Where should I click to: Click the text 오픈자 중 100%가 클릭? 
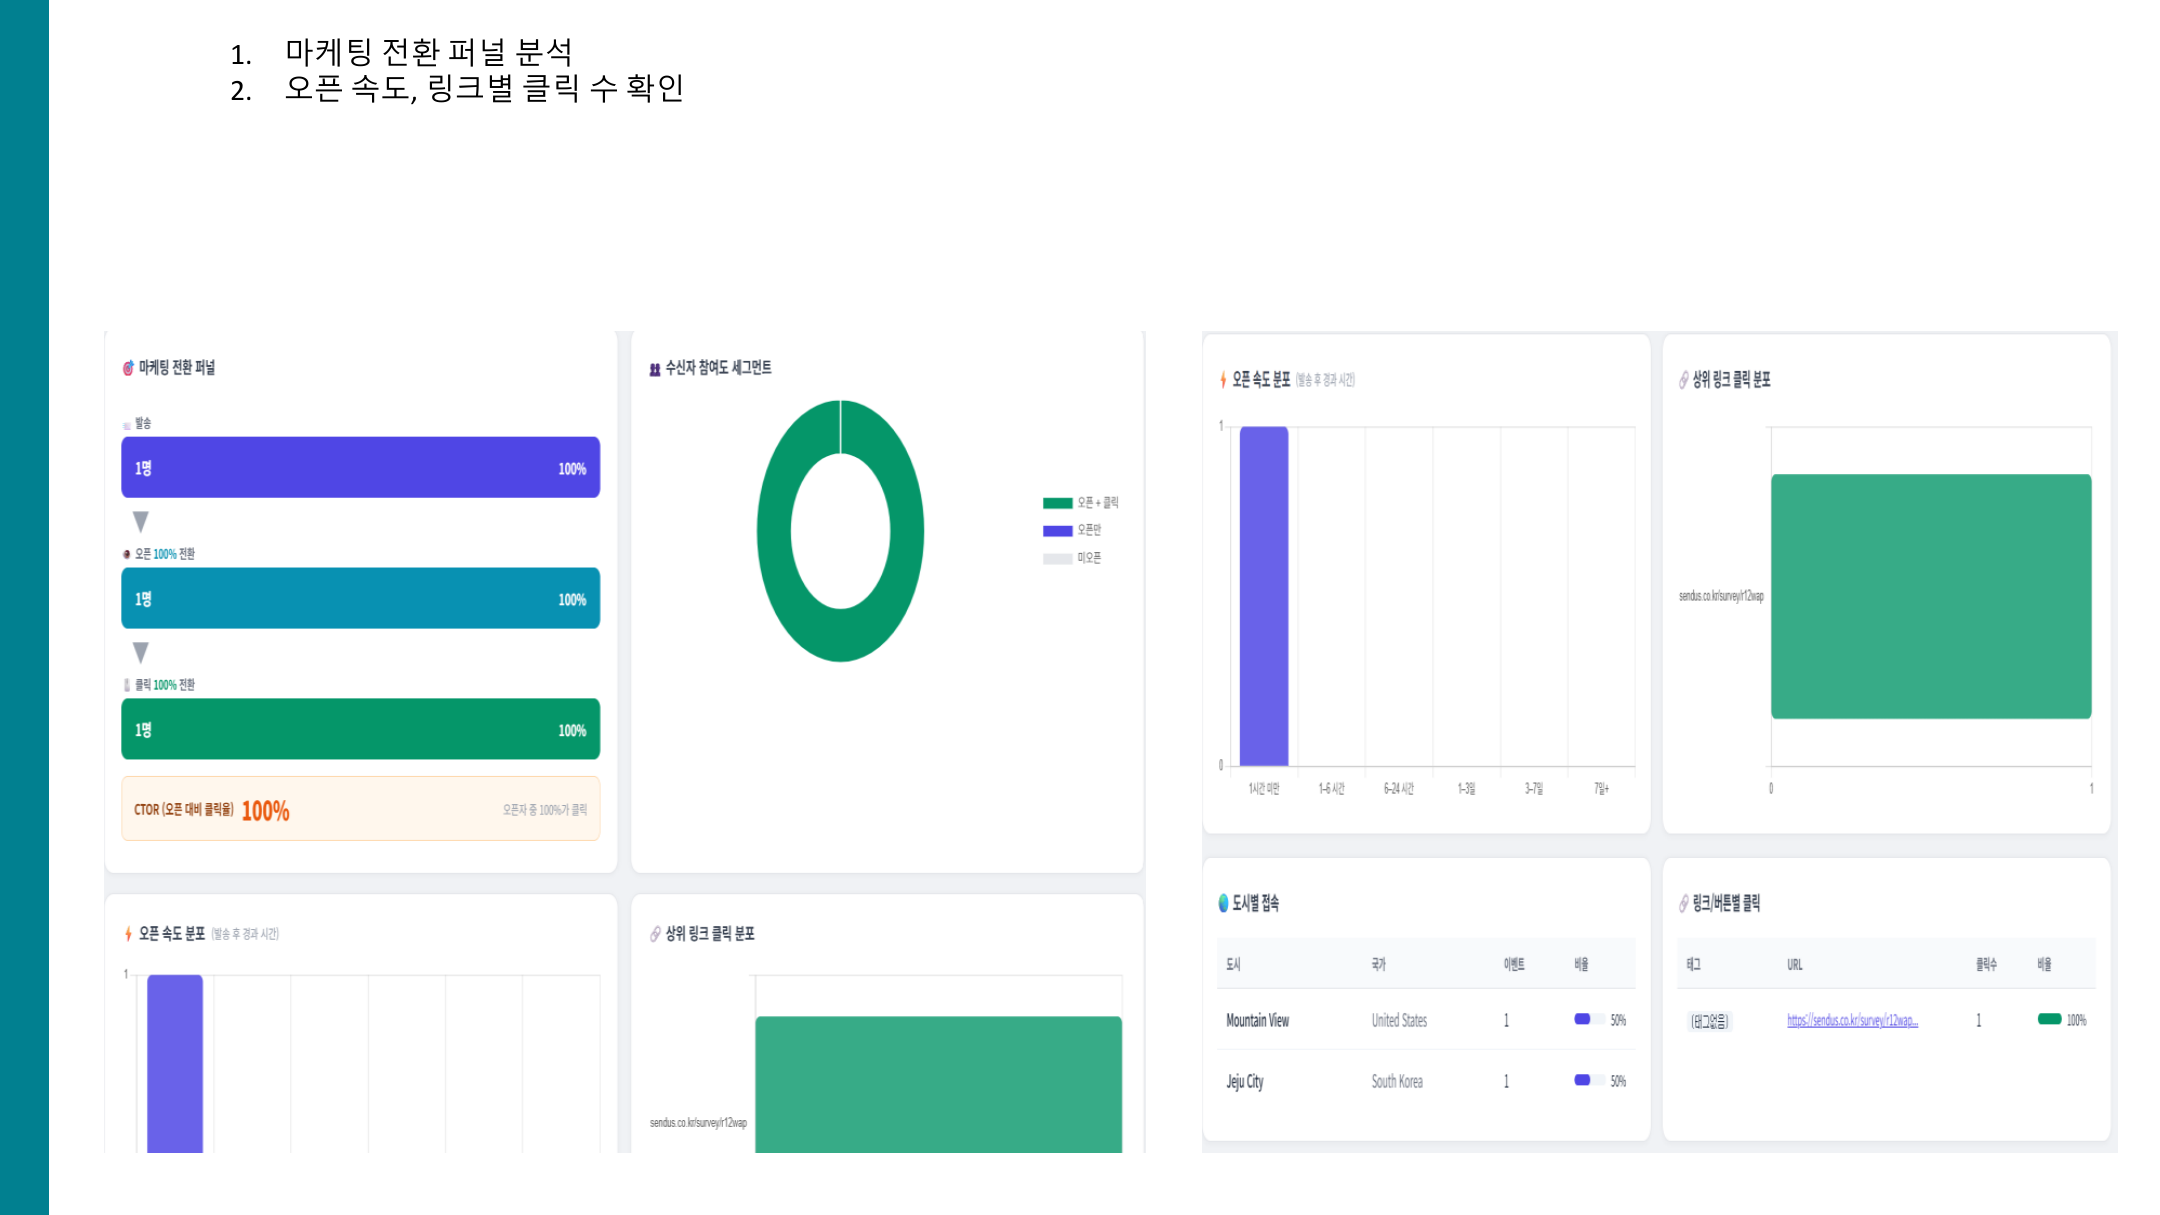pyautogui.click(x=545, y=810)
